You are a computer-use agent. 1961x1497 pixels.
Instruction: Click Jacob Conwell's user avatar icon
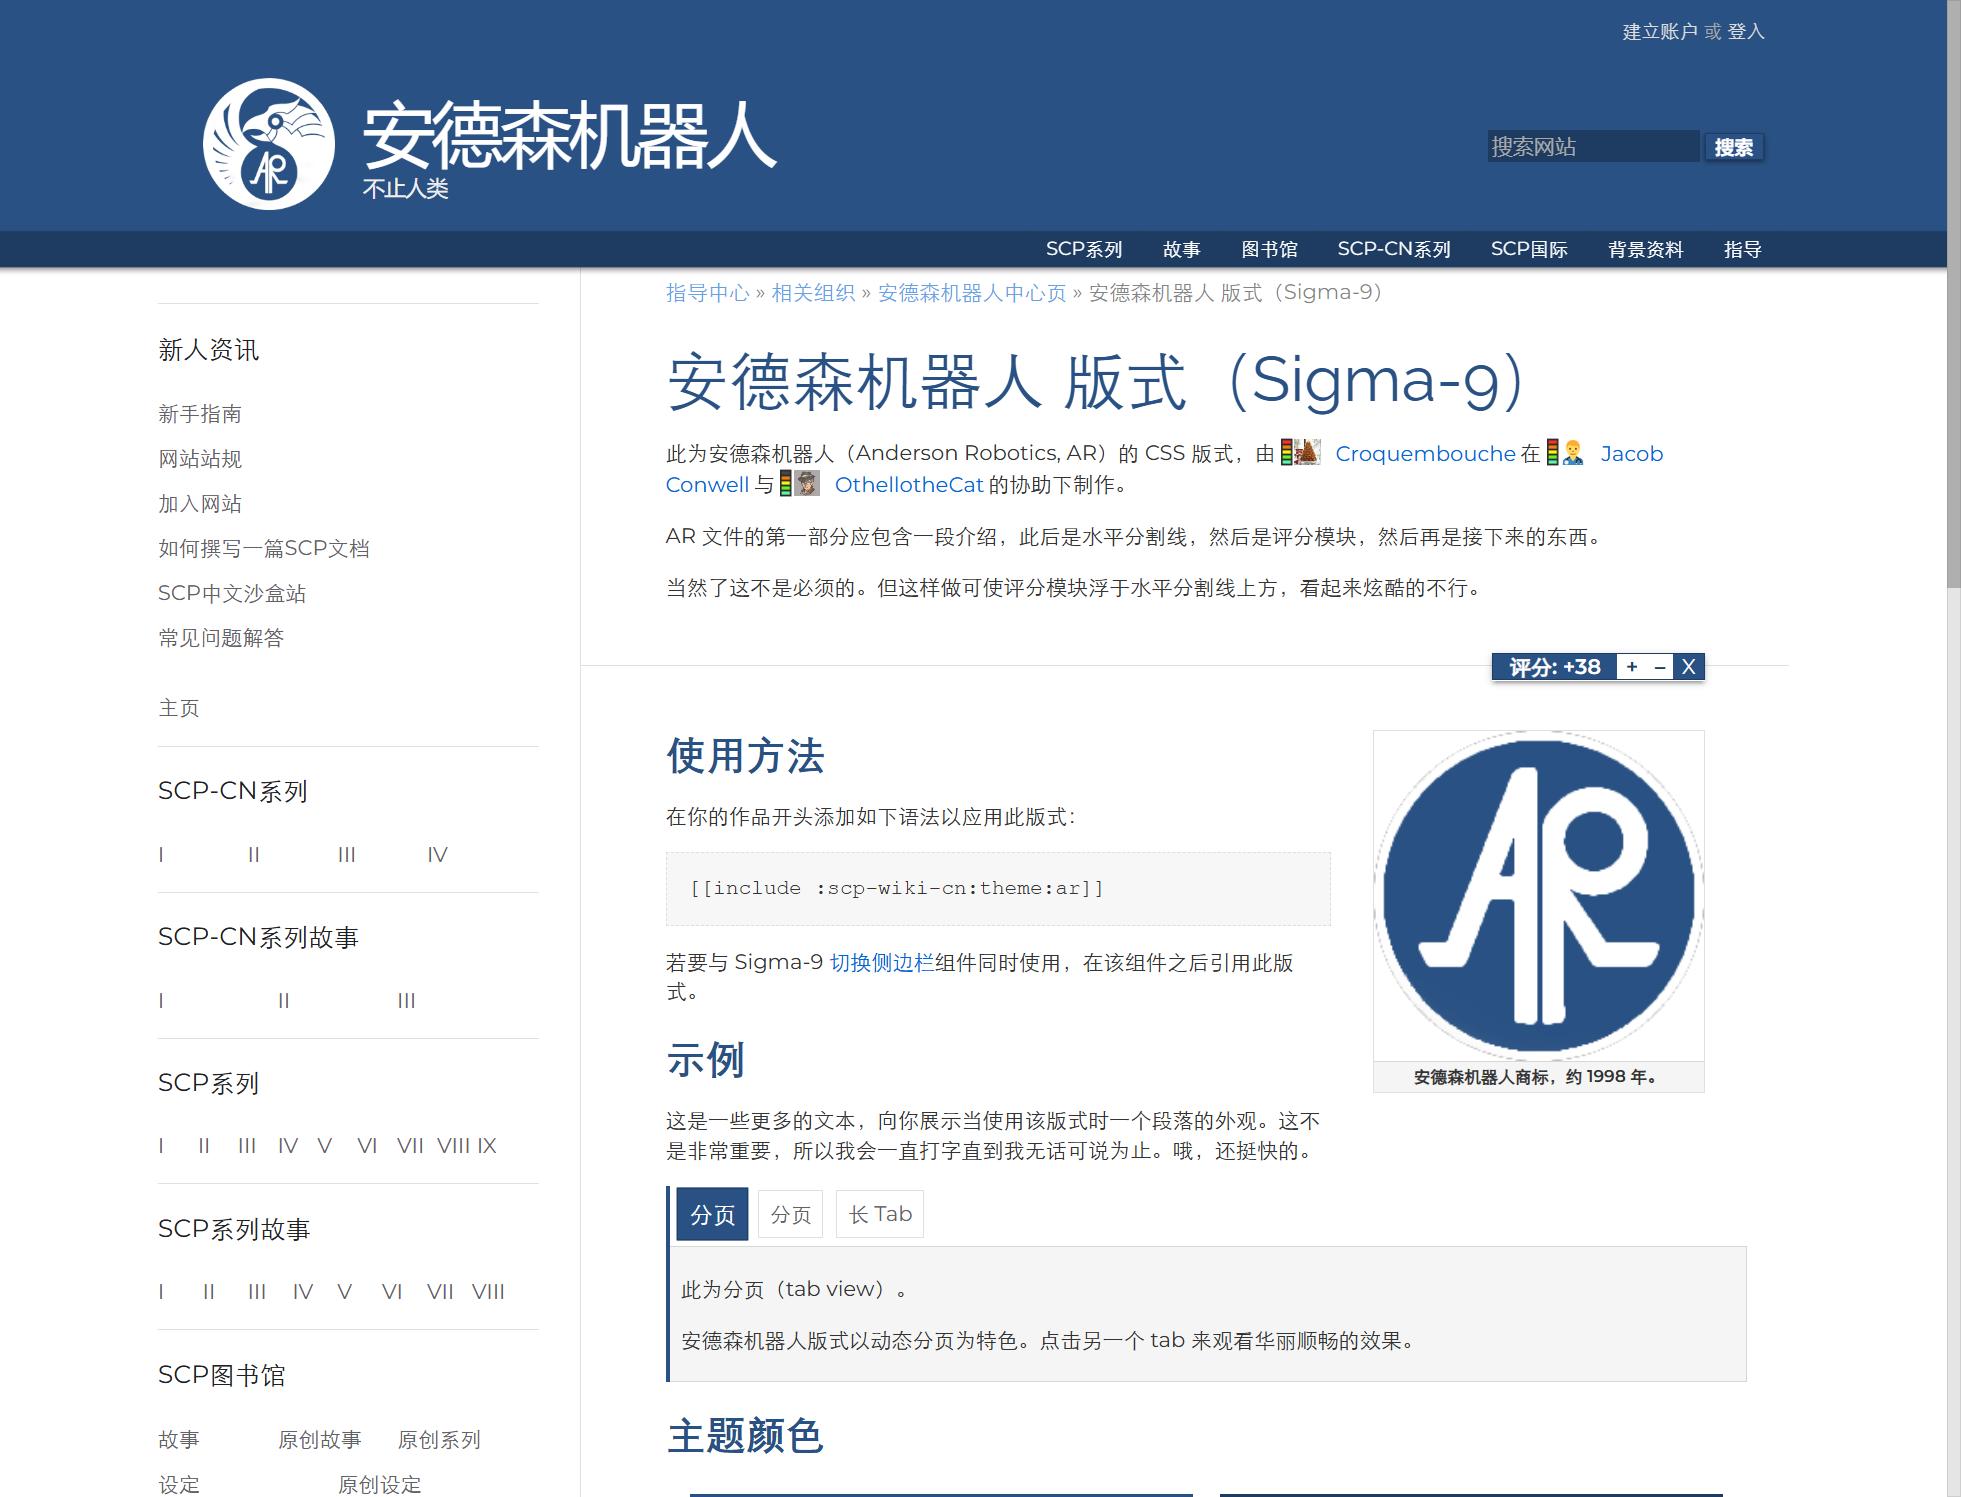[x=1573, y=453]
